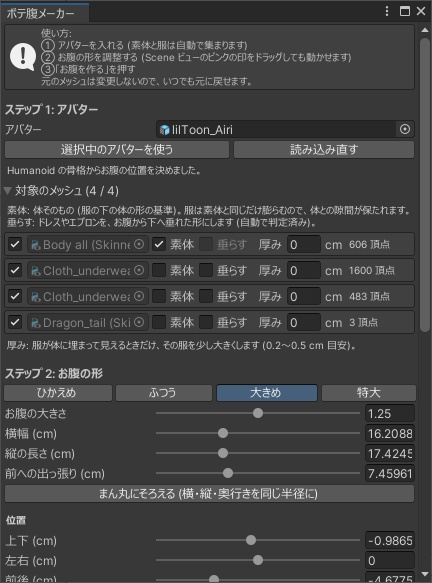Enable 垂らす for the 1600-vertex Cloth_underwear row
The width and height of the screenshot is (432, 583).
pos(206,270)
